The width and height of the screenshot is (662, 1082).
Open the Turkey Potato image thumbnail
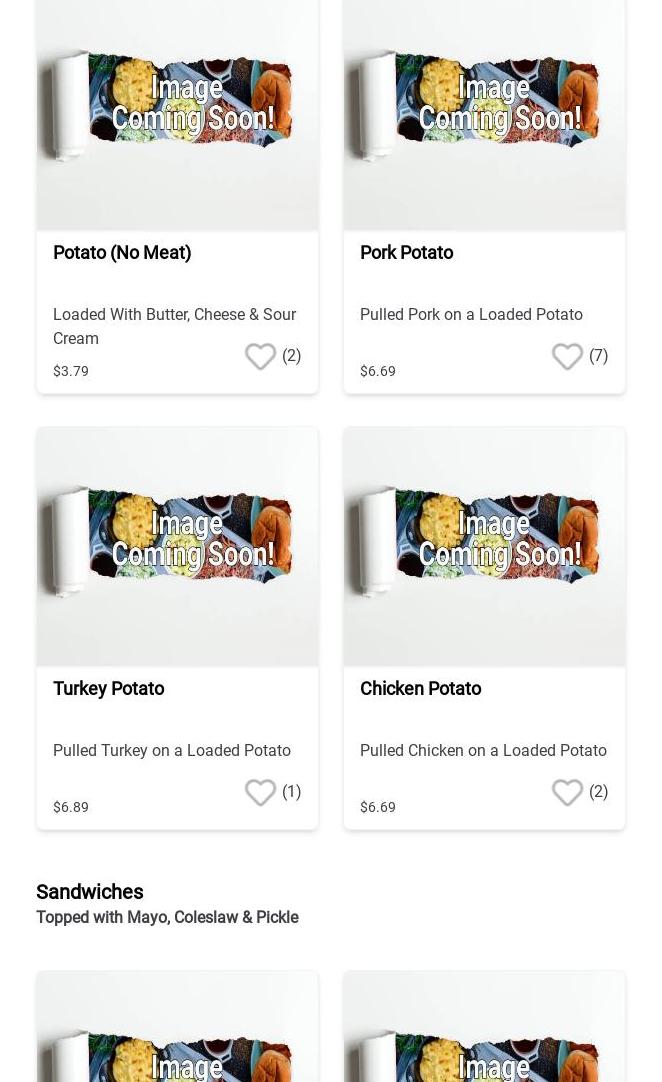(177, 547)
